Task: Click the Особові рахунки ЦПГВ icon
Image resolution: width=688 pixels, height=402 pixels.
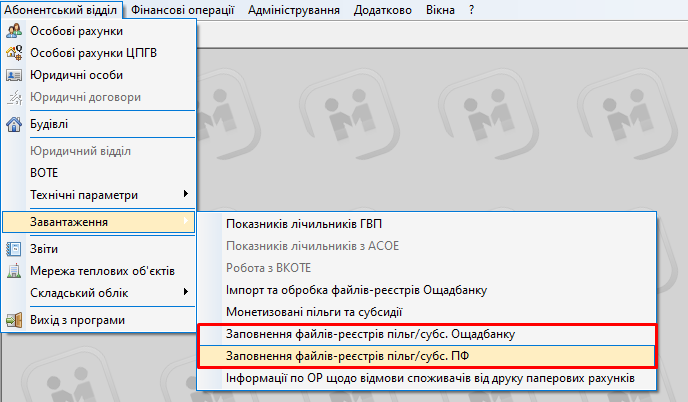Action: (14, 53)
